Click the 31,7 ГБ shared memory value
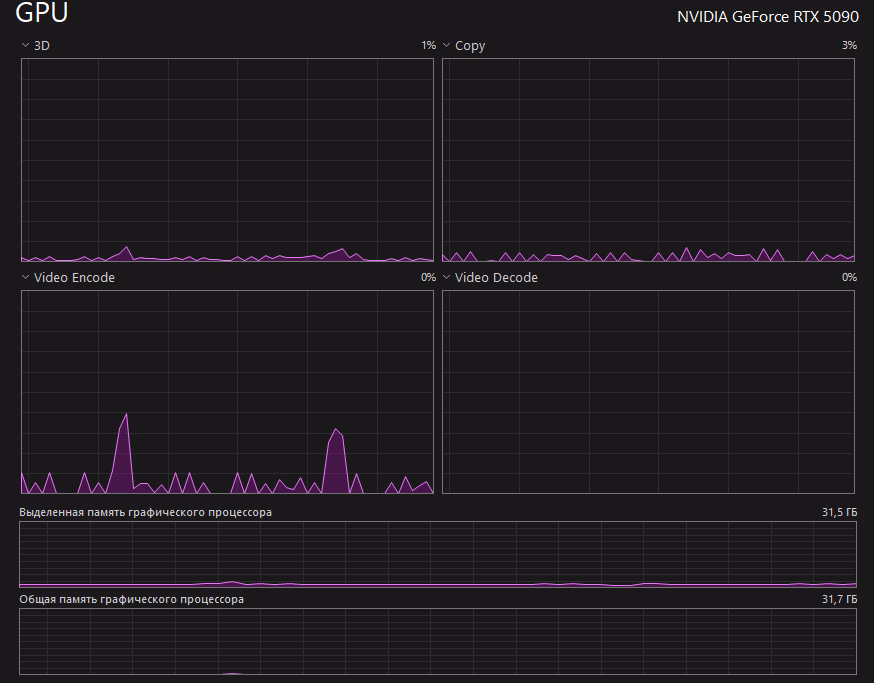Image resolution: width=874 pixels, height=683 pixels. (839, 599)
